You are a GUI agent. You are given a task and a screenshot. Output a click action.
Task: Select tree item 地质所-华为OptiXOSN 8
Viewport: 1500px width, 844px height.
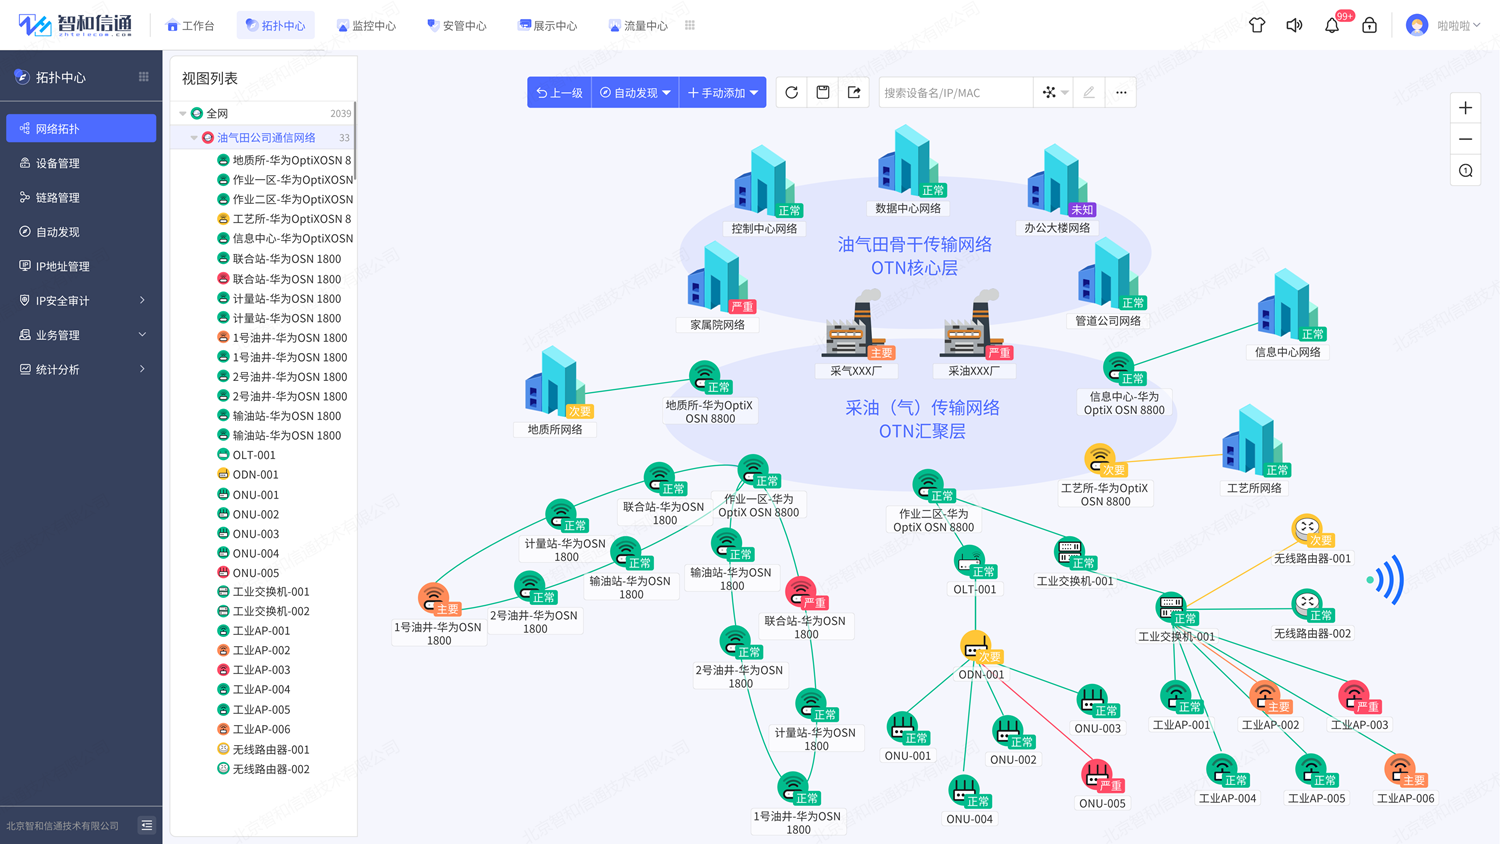tap(285, 160)
